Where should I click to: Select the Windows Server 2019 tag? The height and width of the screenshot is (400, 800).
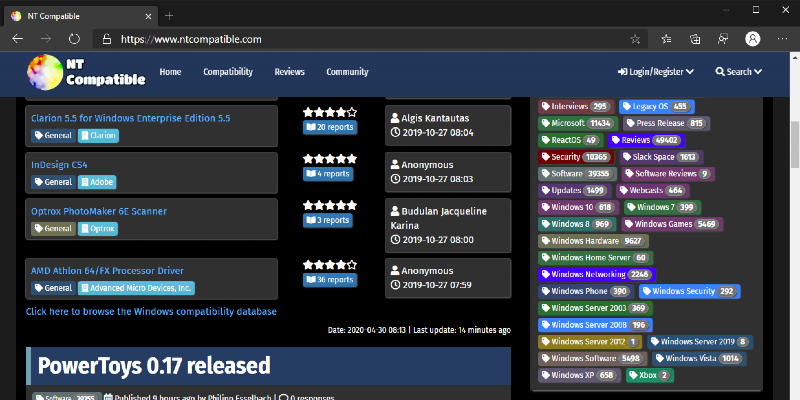pos(700,342)
